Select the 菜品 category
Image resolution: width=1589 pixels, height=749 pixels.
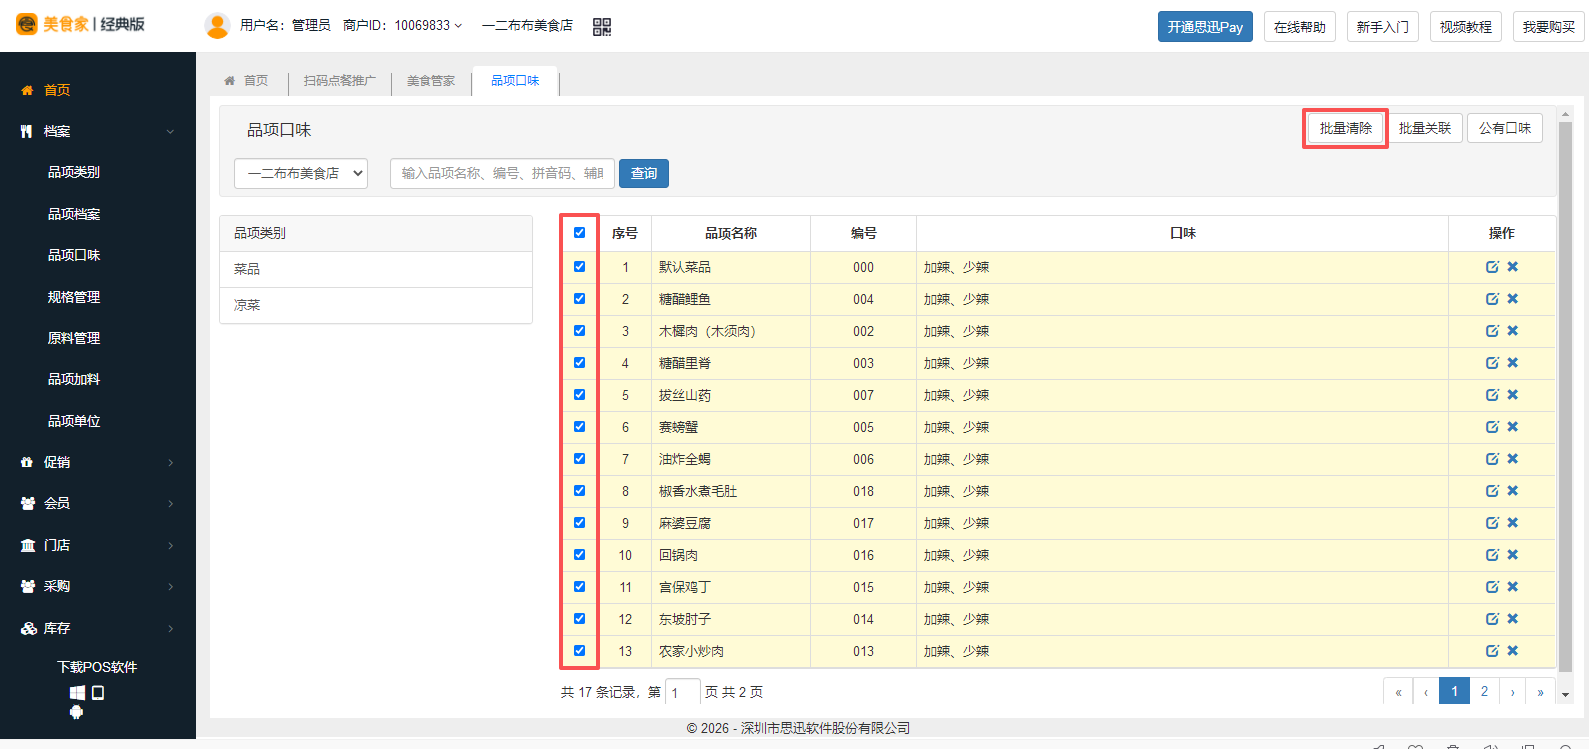(x=376, y=269)
